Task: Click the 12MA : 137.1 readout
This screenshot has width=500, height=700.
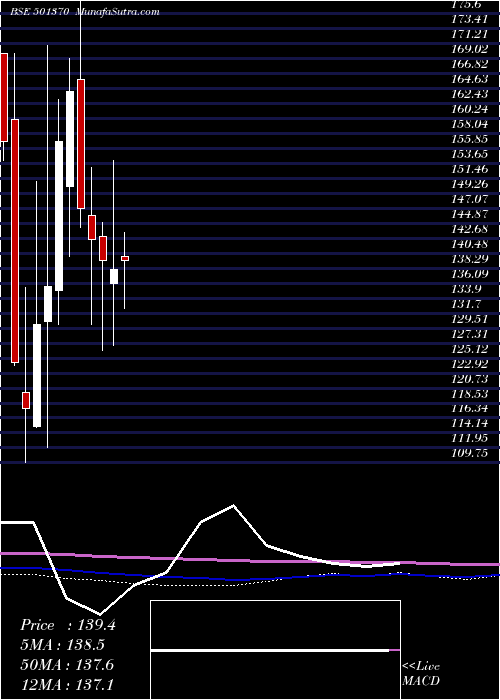Action: (x=67, y=685)
